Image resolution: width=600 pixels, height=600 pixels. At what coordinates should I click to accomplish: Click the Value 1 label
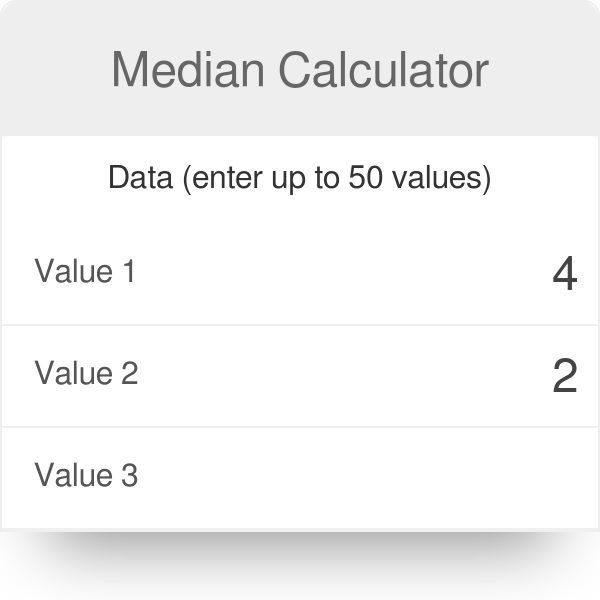click(x=85, y=271)
